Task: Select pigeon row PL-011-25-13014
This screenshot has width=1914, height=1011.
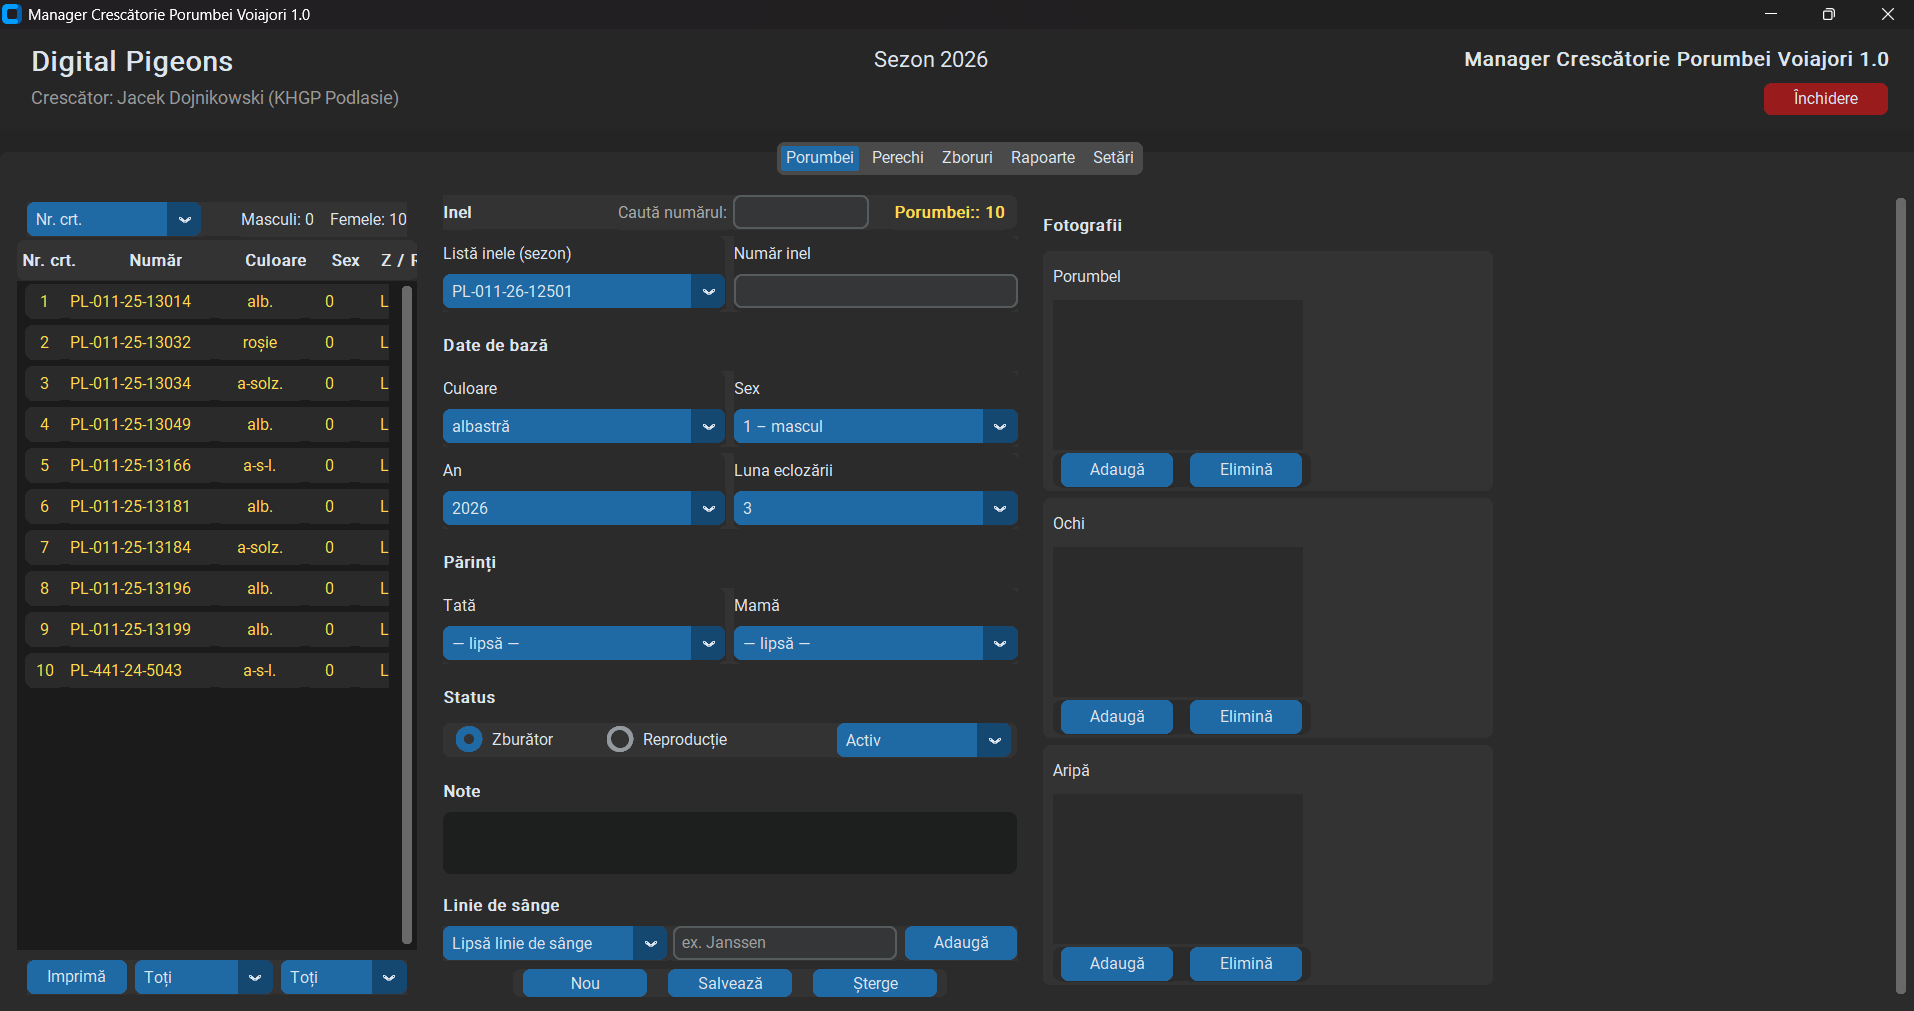Action: [207, 301]
